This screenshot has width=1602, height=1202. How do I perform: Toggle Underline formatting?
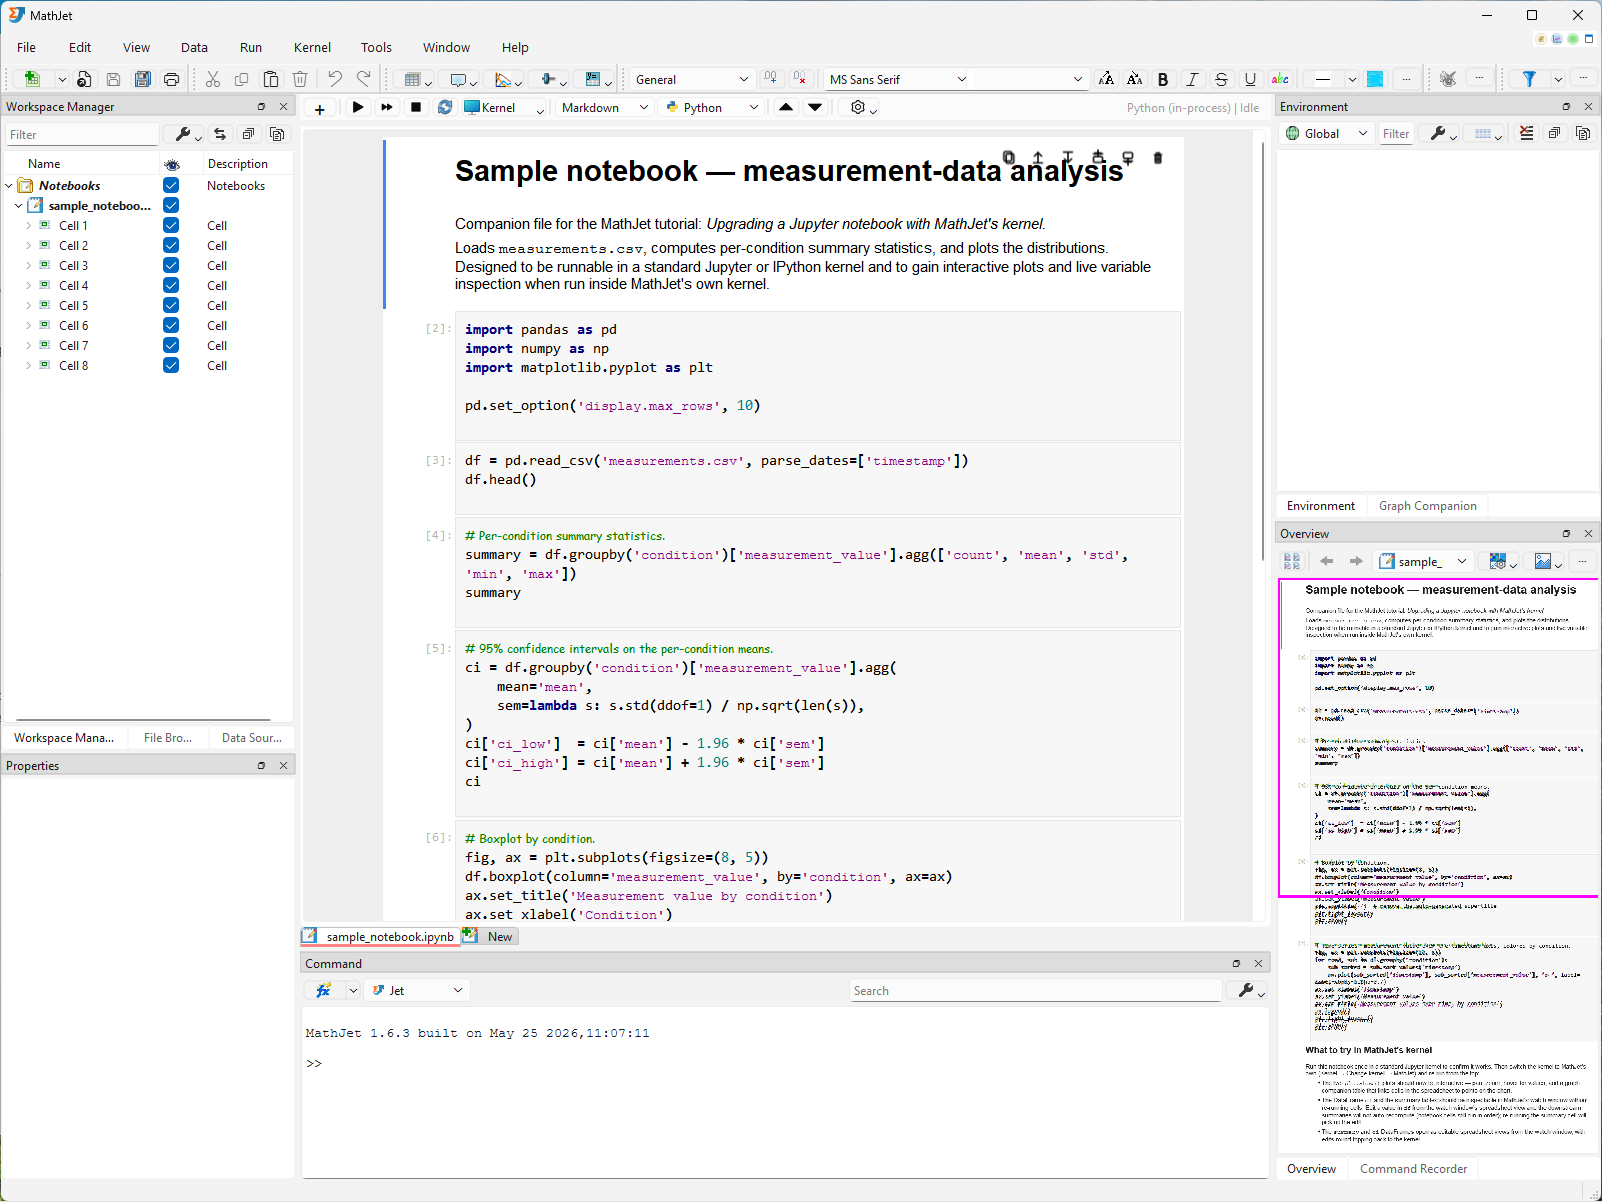pos(1250,79)
